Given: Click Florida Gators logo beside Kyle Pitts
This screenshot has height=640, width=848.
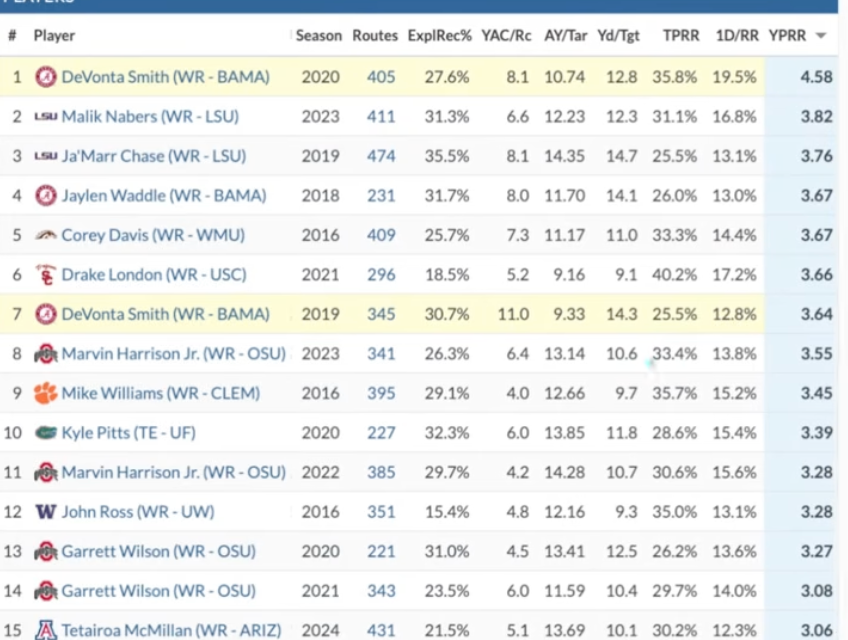Looking at the screenshot, I should [45, 433].
